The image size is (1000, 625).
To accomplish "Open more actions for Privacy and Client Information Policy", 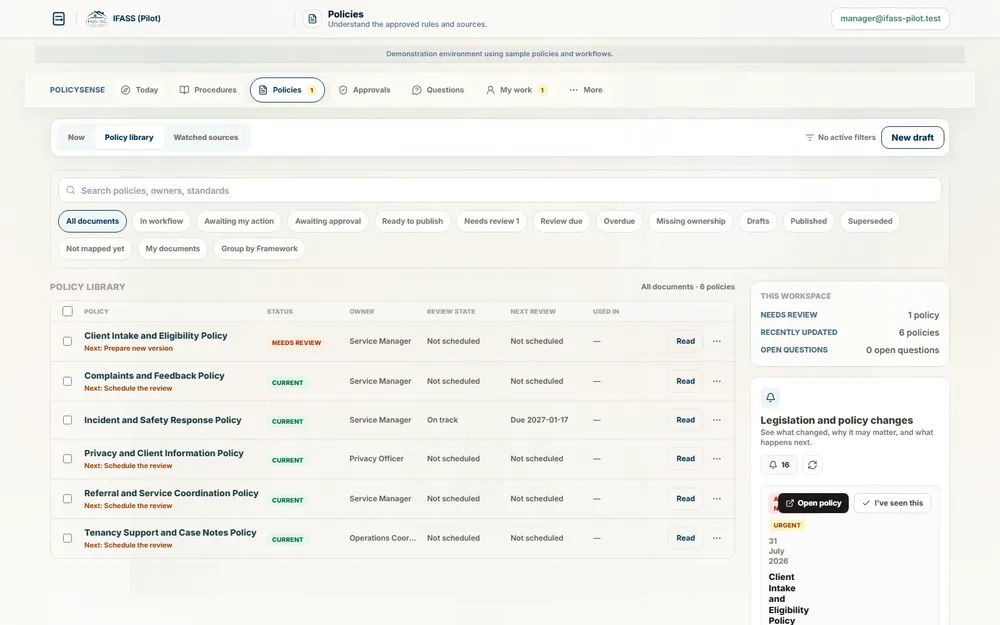I will click(x=717, y=459).
